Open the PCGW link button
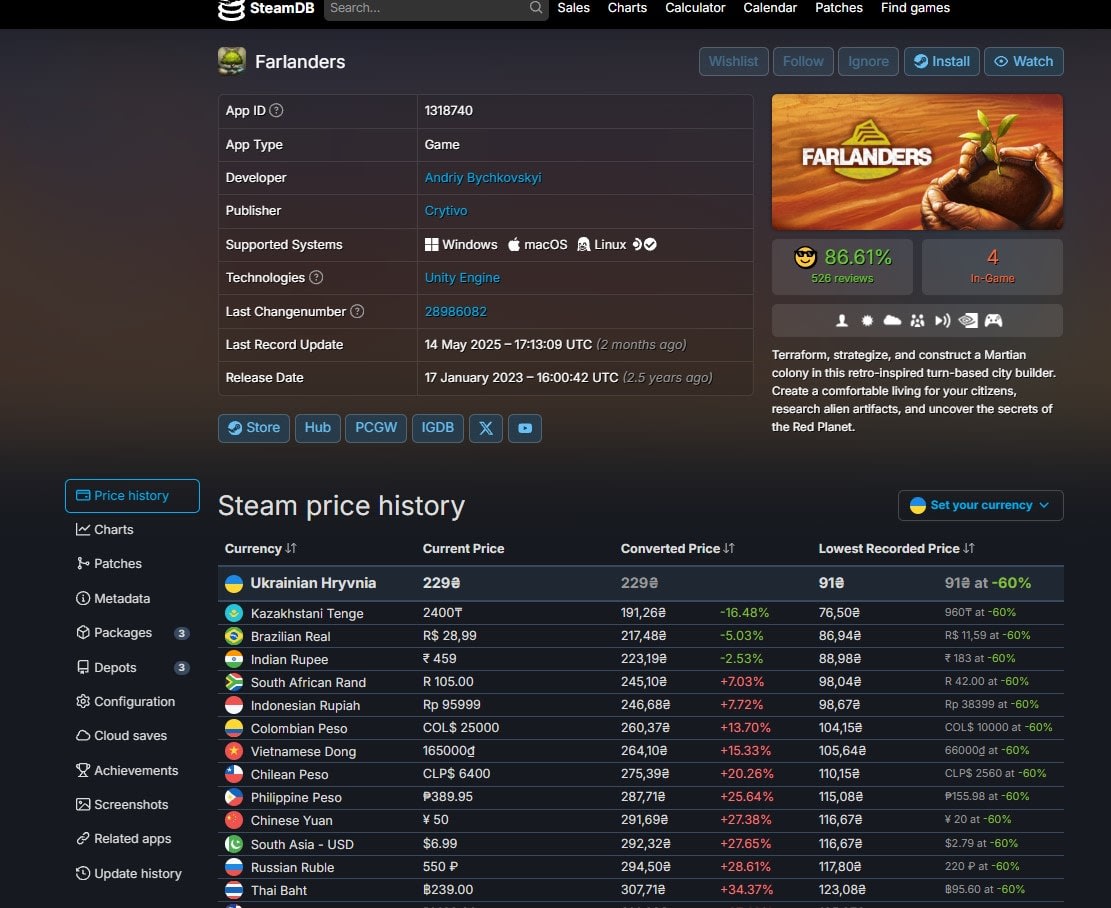The height and width of the screenshot is (908, 1111). 376,428
